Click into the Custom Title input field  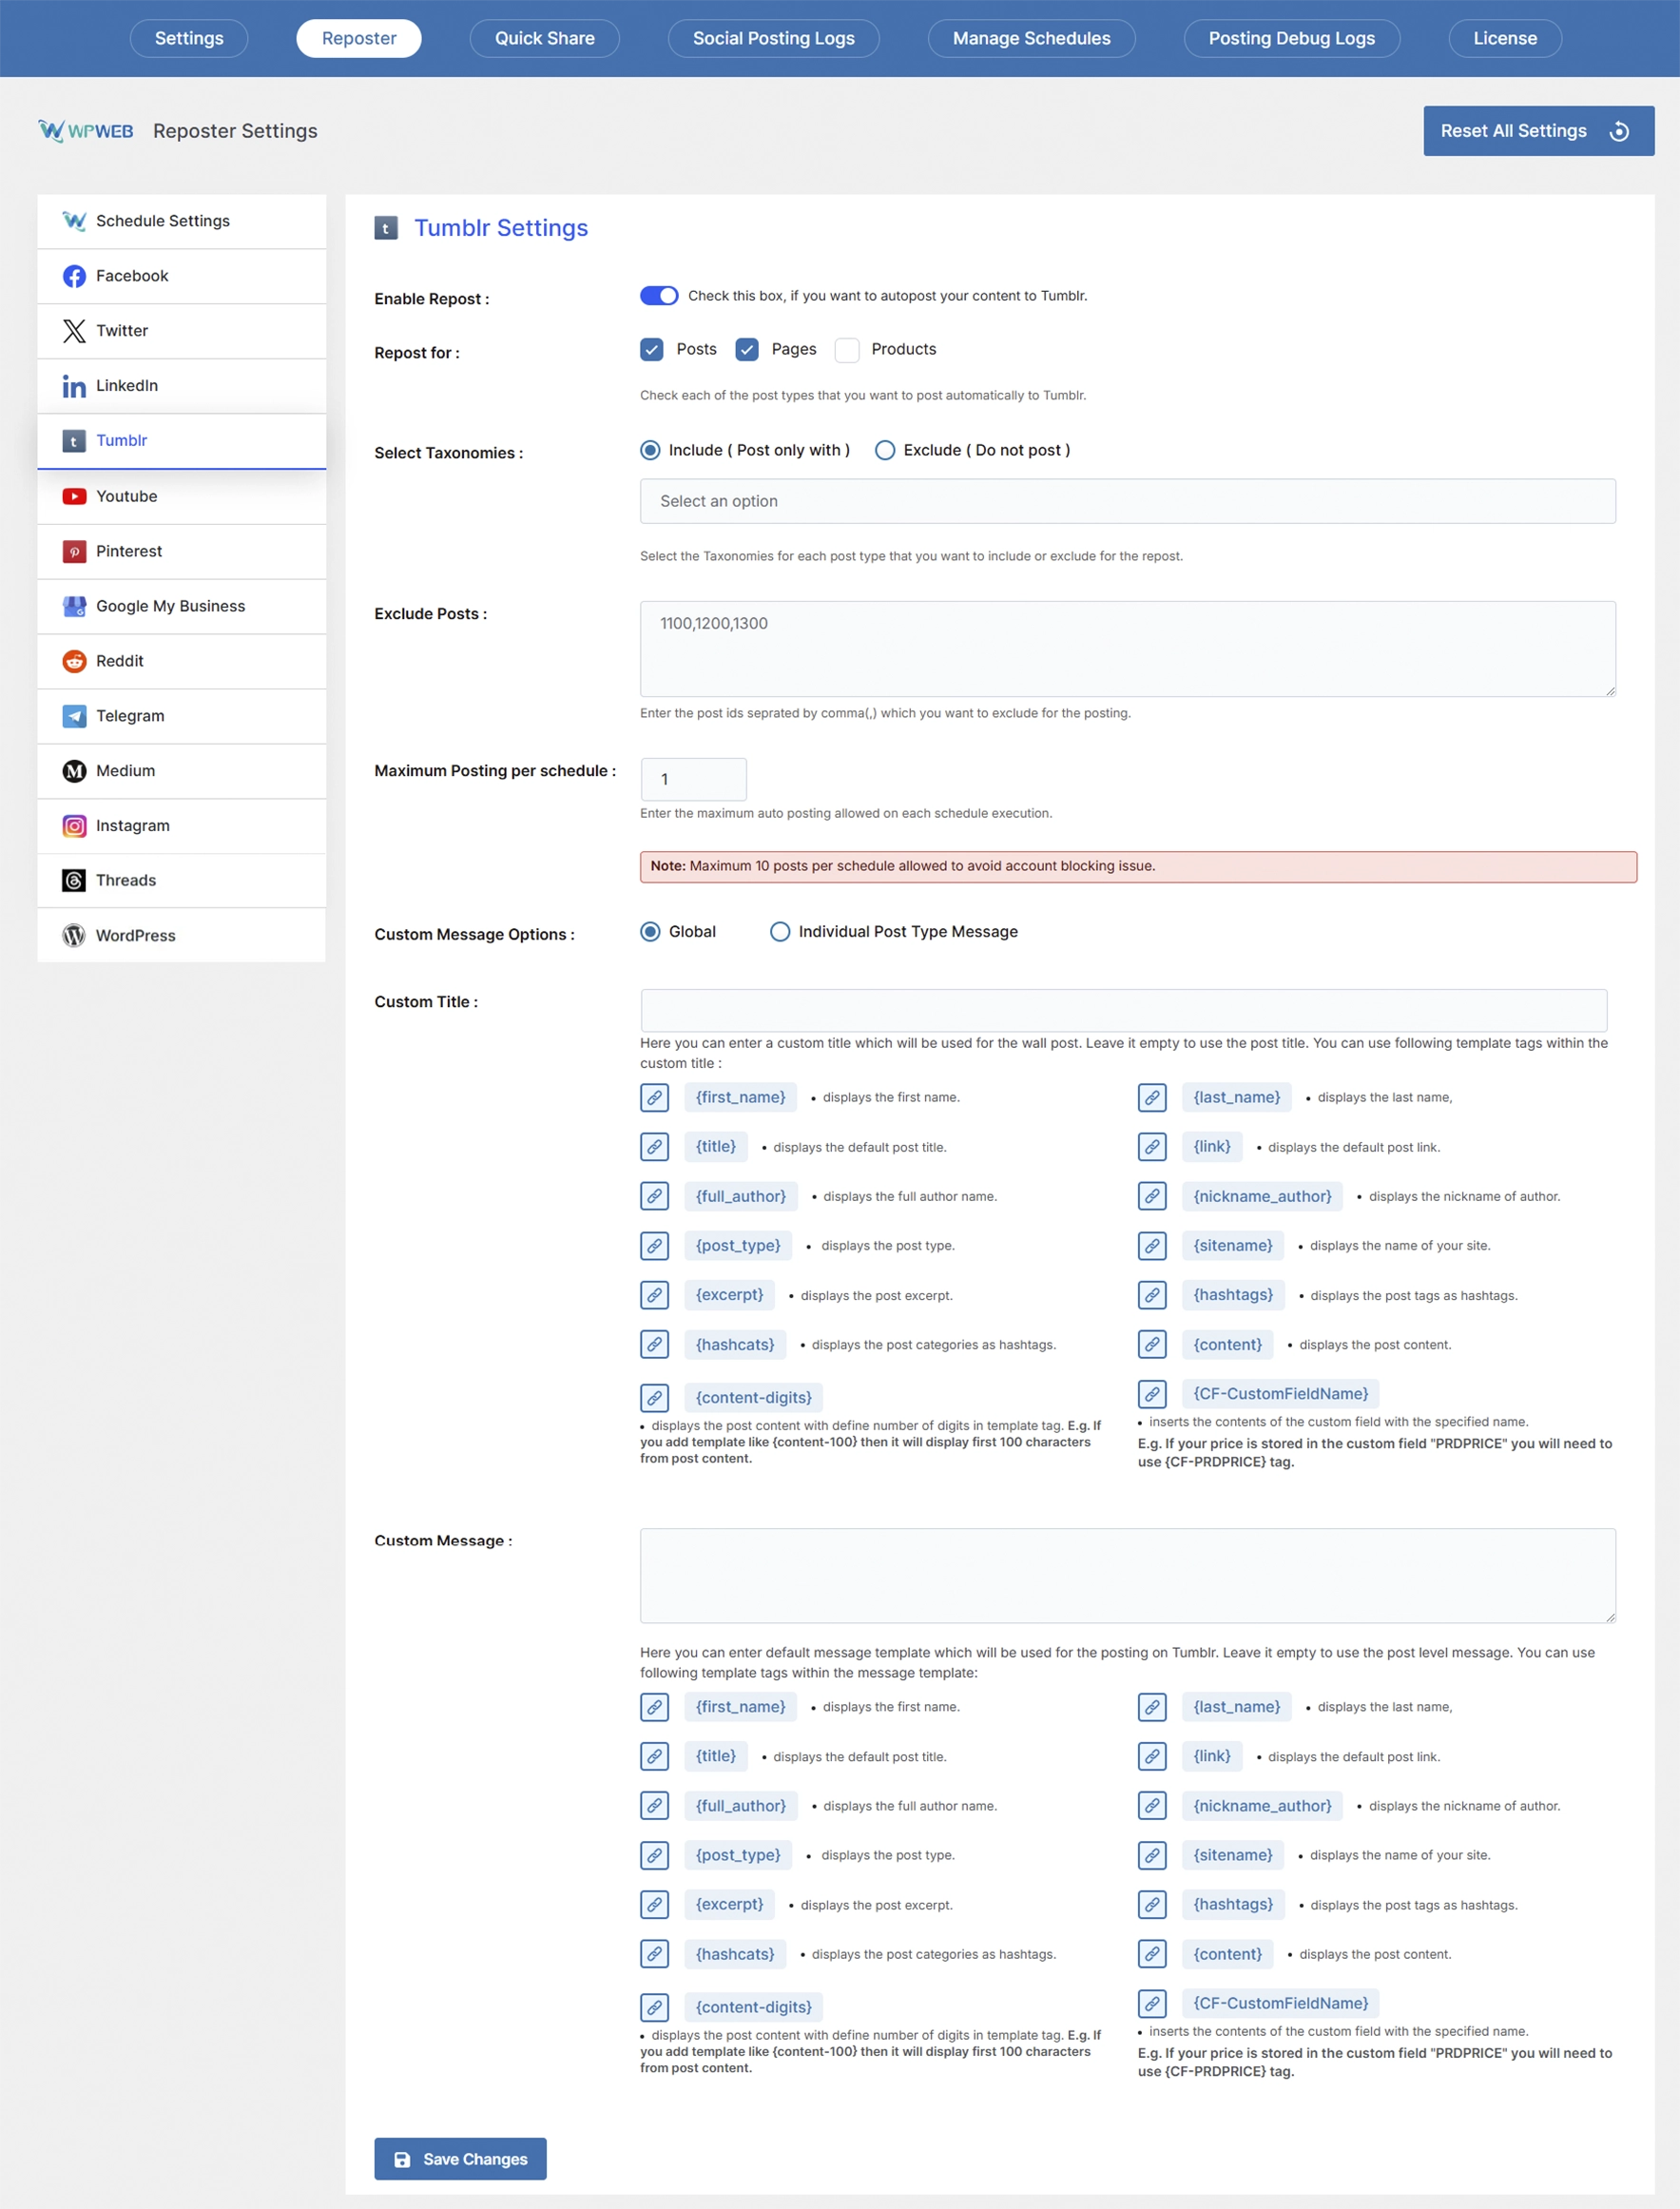(x=1123, y=1010)
